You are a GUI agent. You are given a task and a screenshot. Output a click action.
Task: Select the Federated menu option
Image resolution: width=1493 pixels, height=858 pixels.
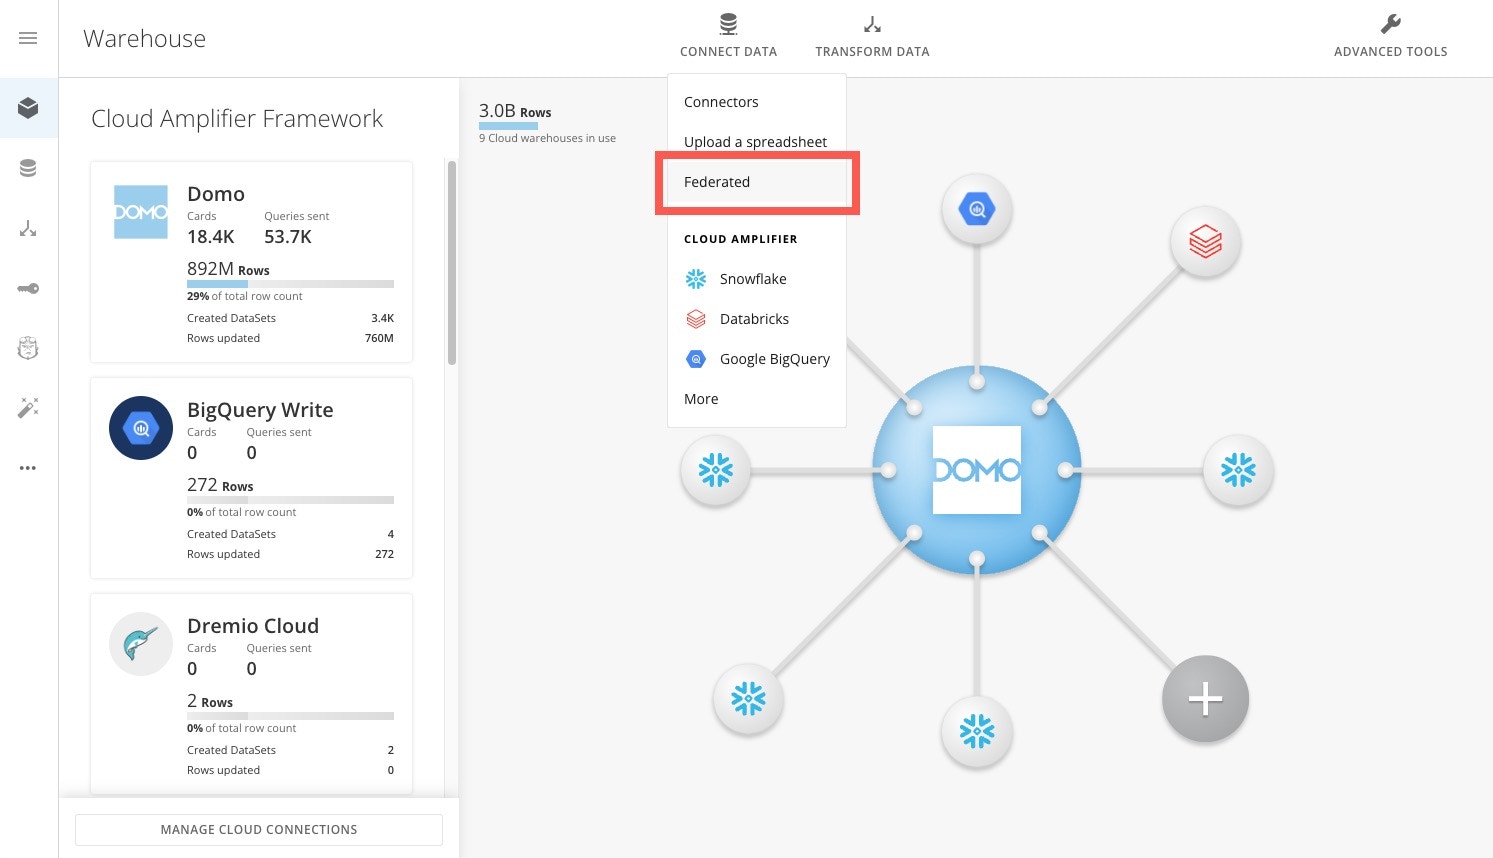pos(757,182)
